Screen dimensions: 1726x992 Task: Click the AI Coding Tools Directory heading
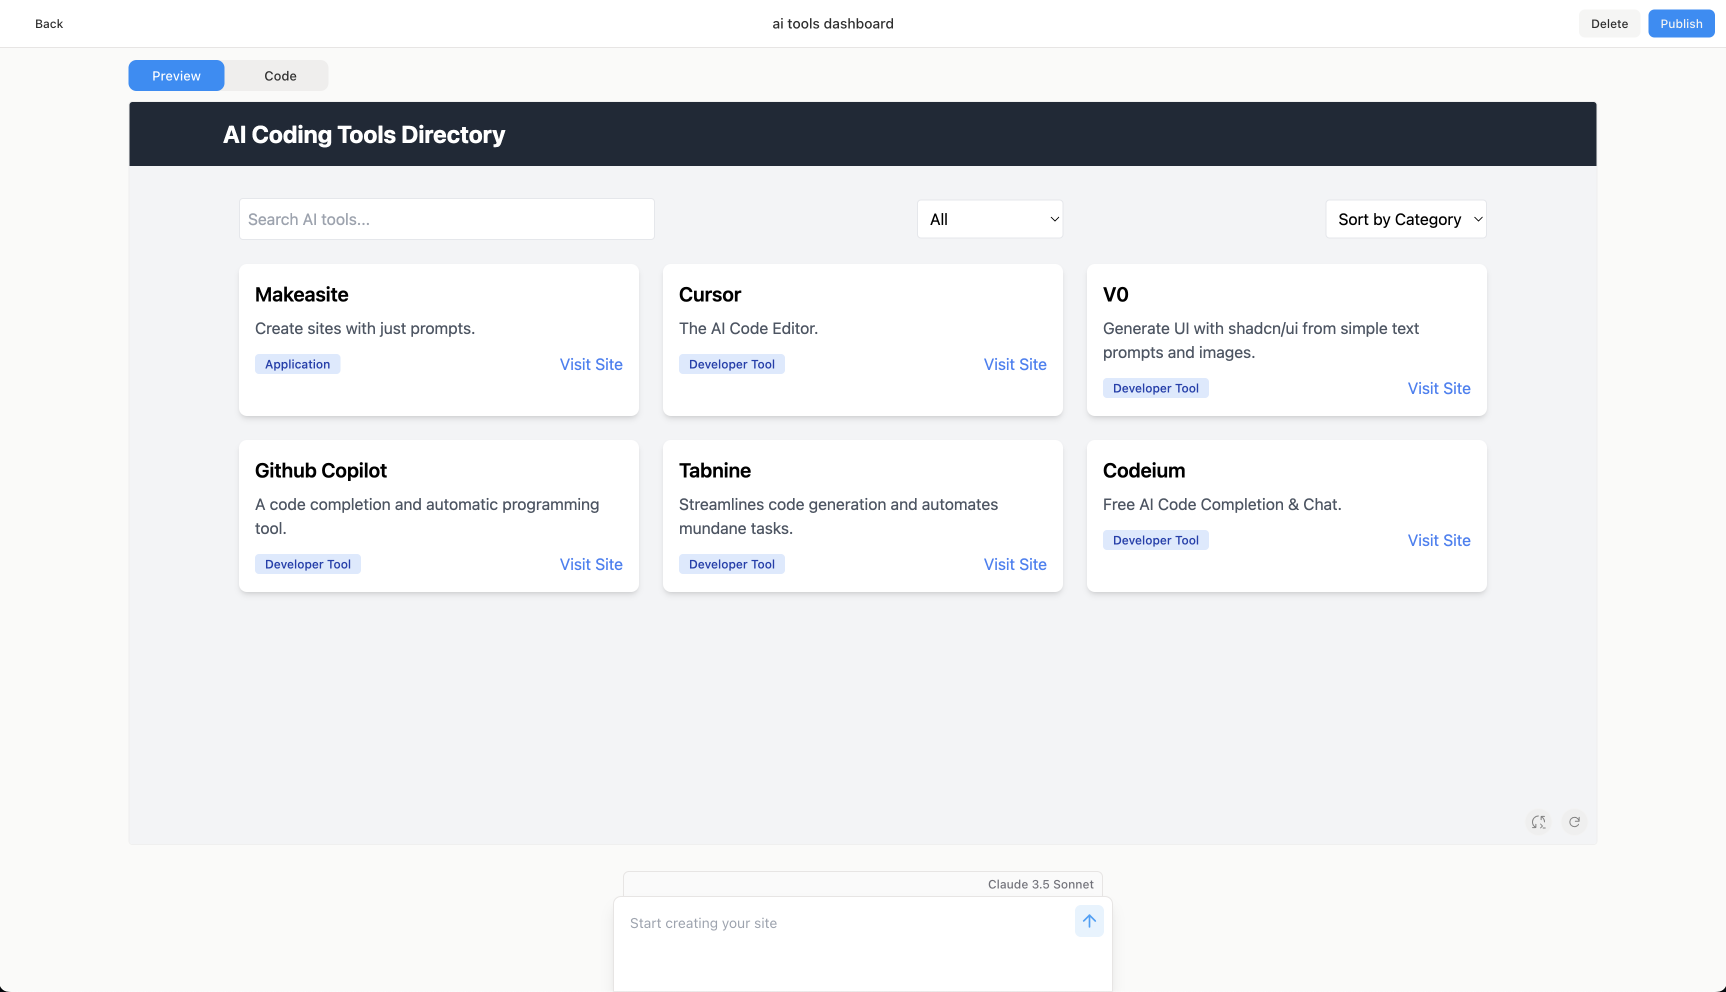tap(364, 135)
